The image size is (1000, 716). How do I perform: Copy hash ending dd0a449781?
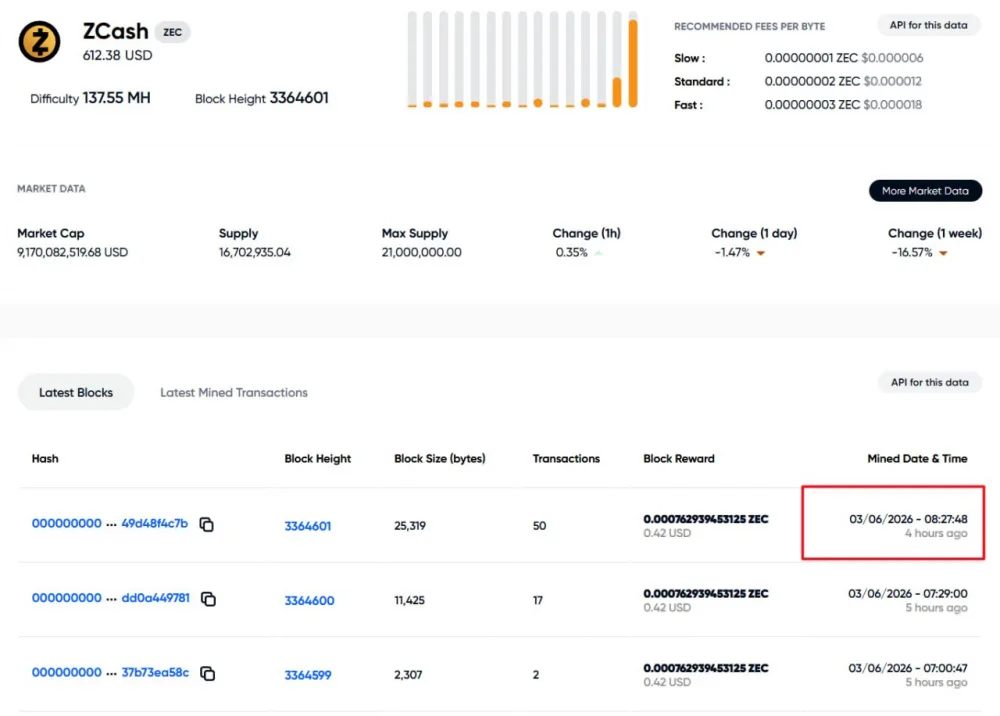pyautogui.click(x=209, y=599)
